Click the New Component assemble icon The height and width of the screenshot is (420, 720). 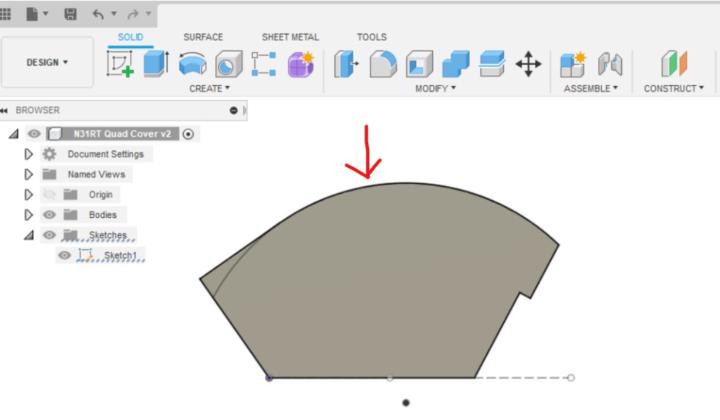pos(572,65)
